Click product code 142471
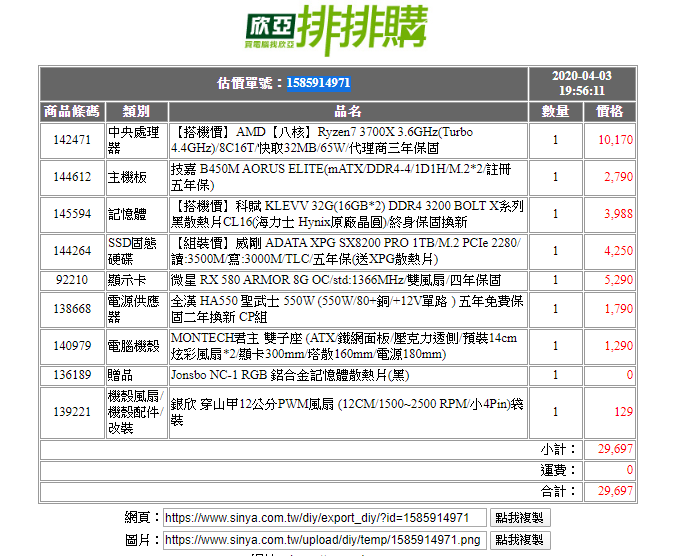691x556 pixels. (x=72, y=140)
